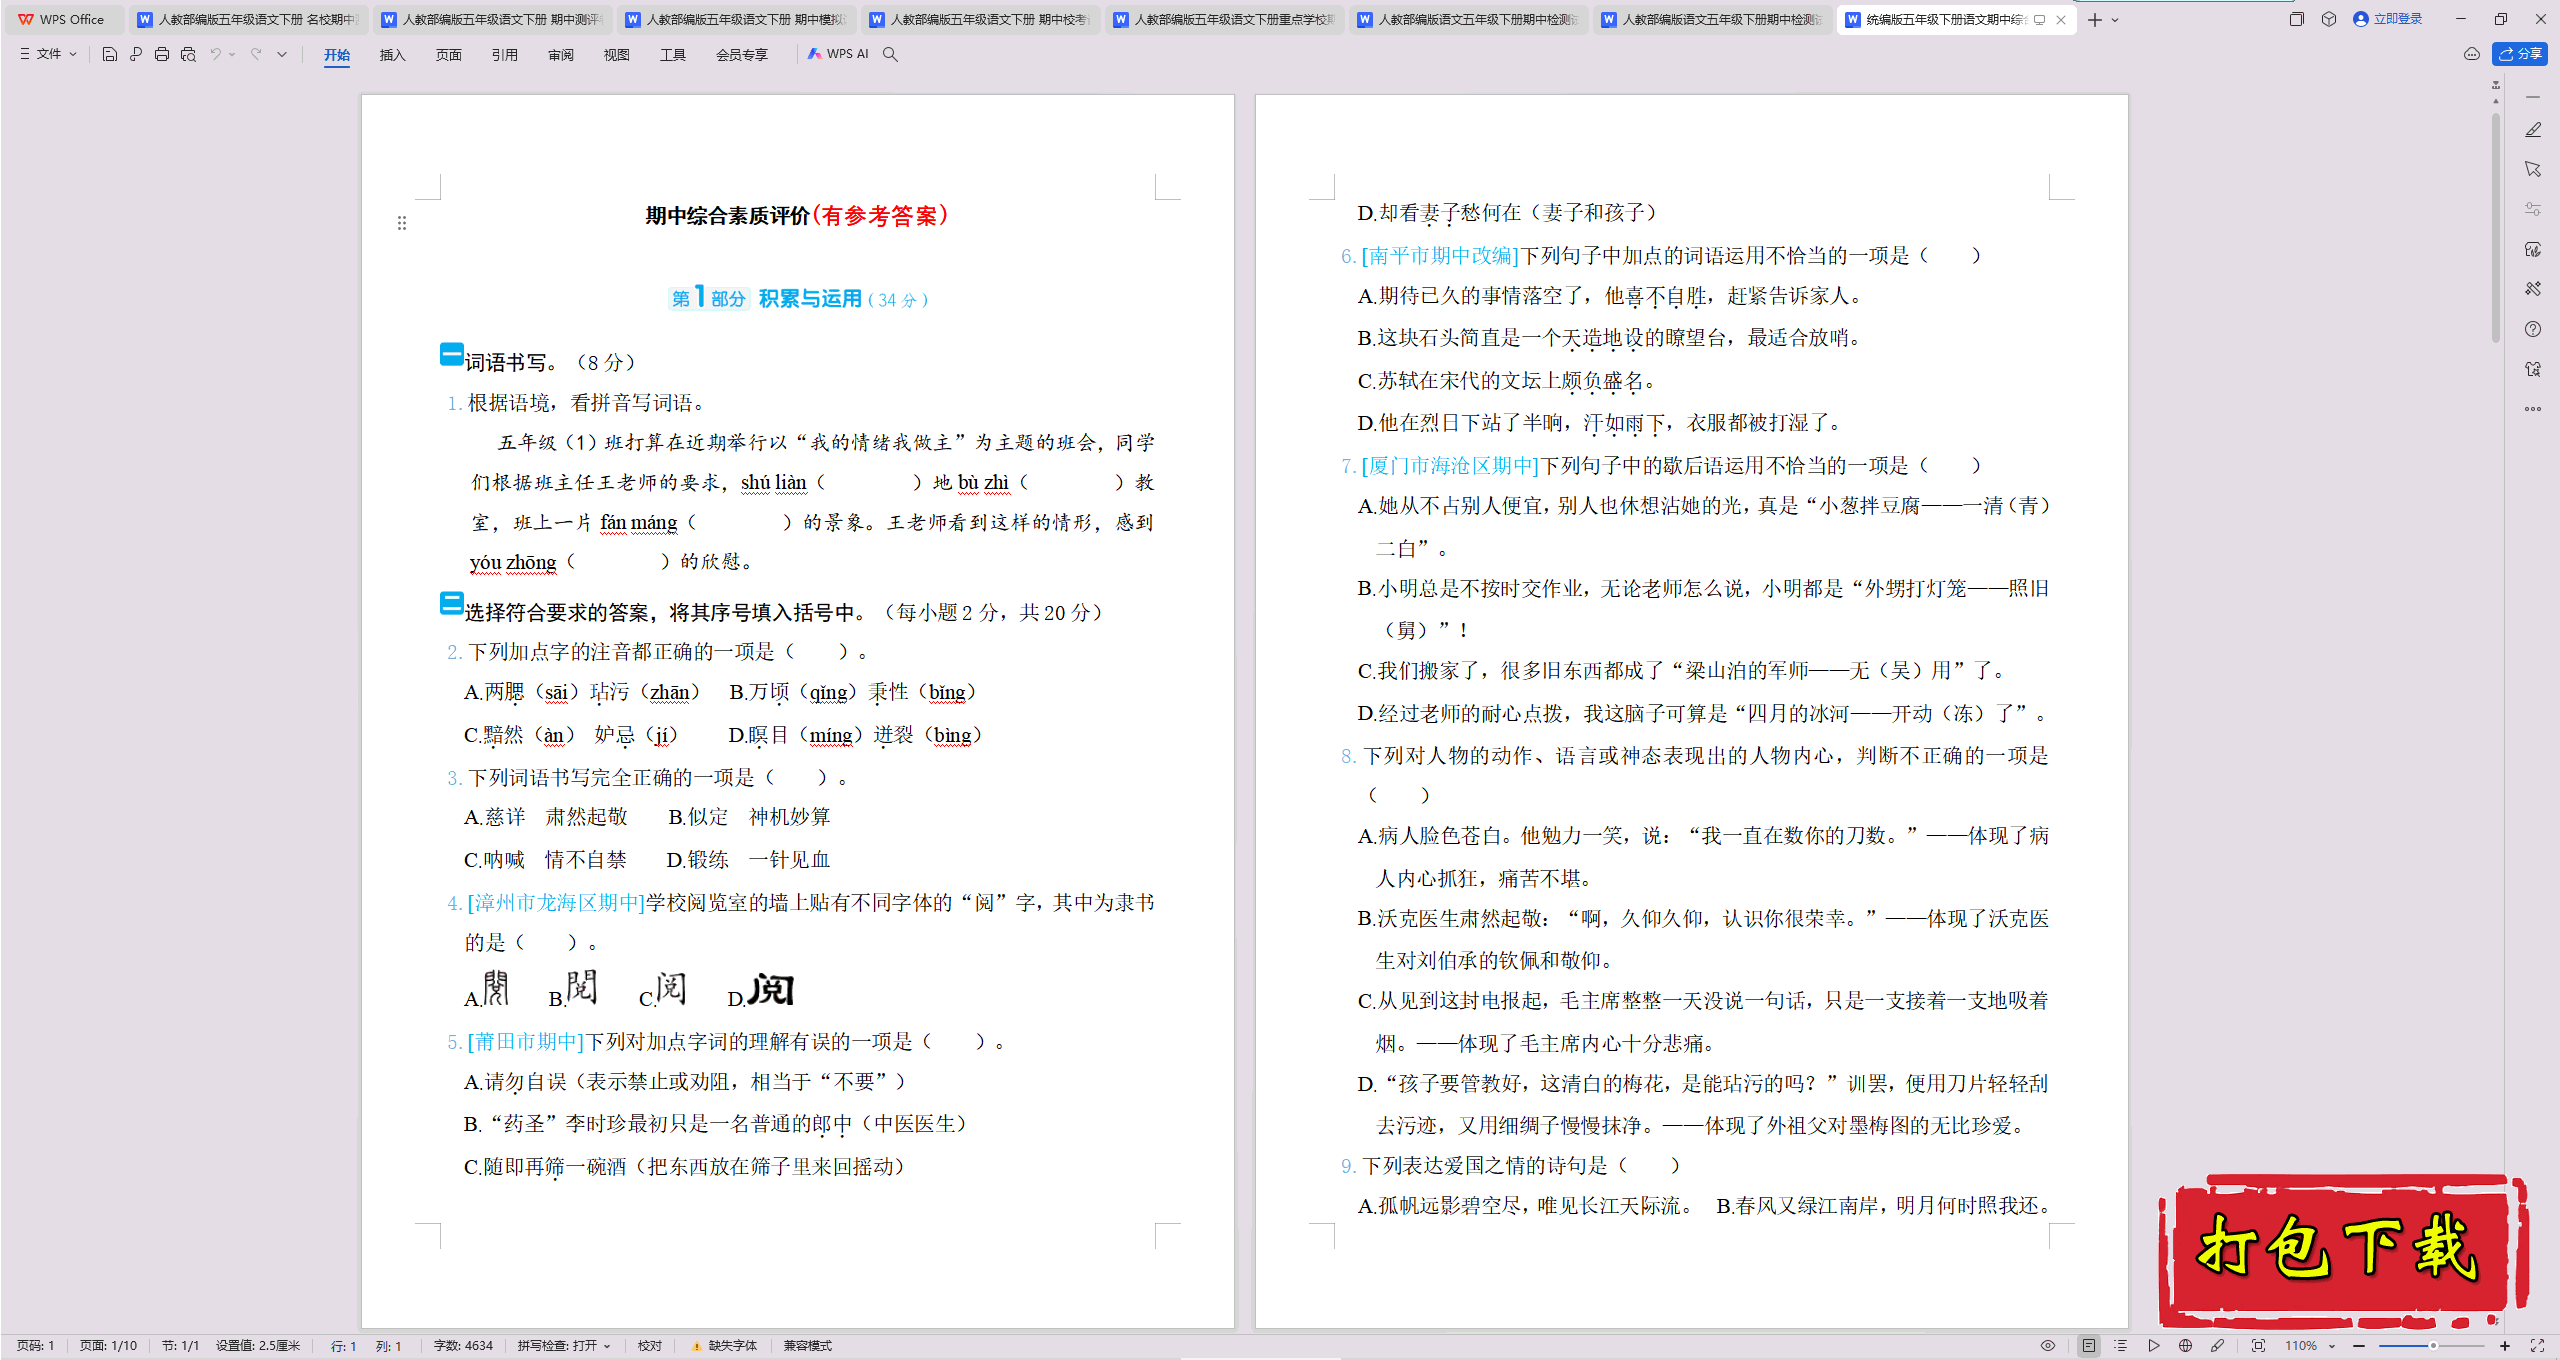
Task: Open the 工具 ribbon tab
Action: coord(673,55)
